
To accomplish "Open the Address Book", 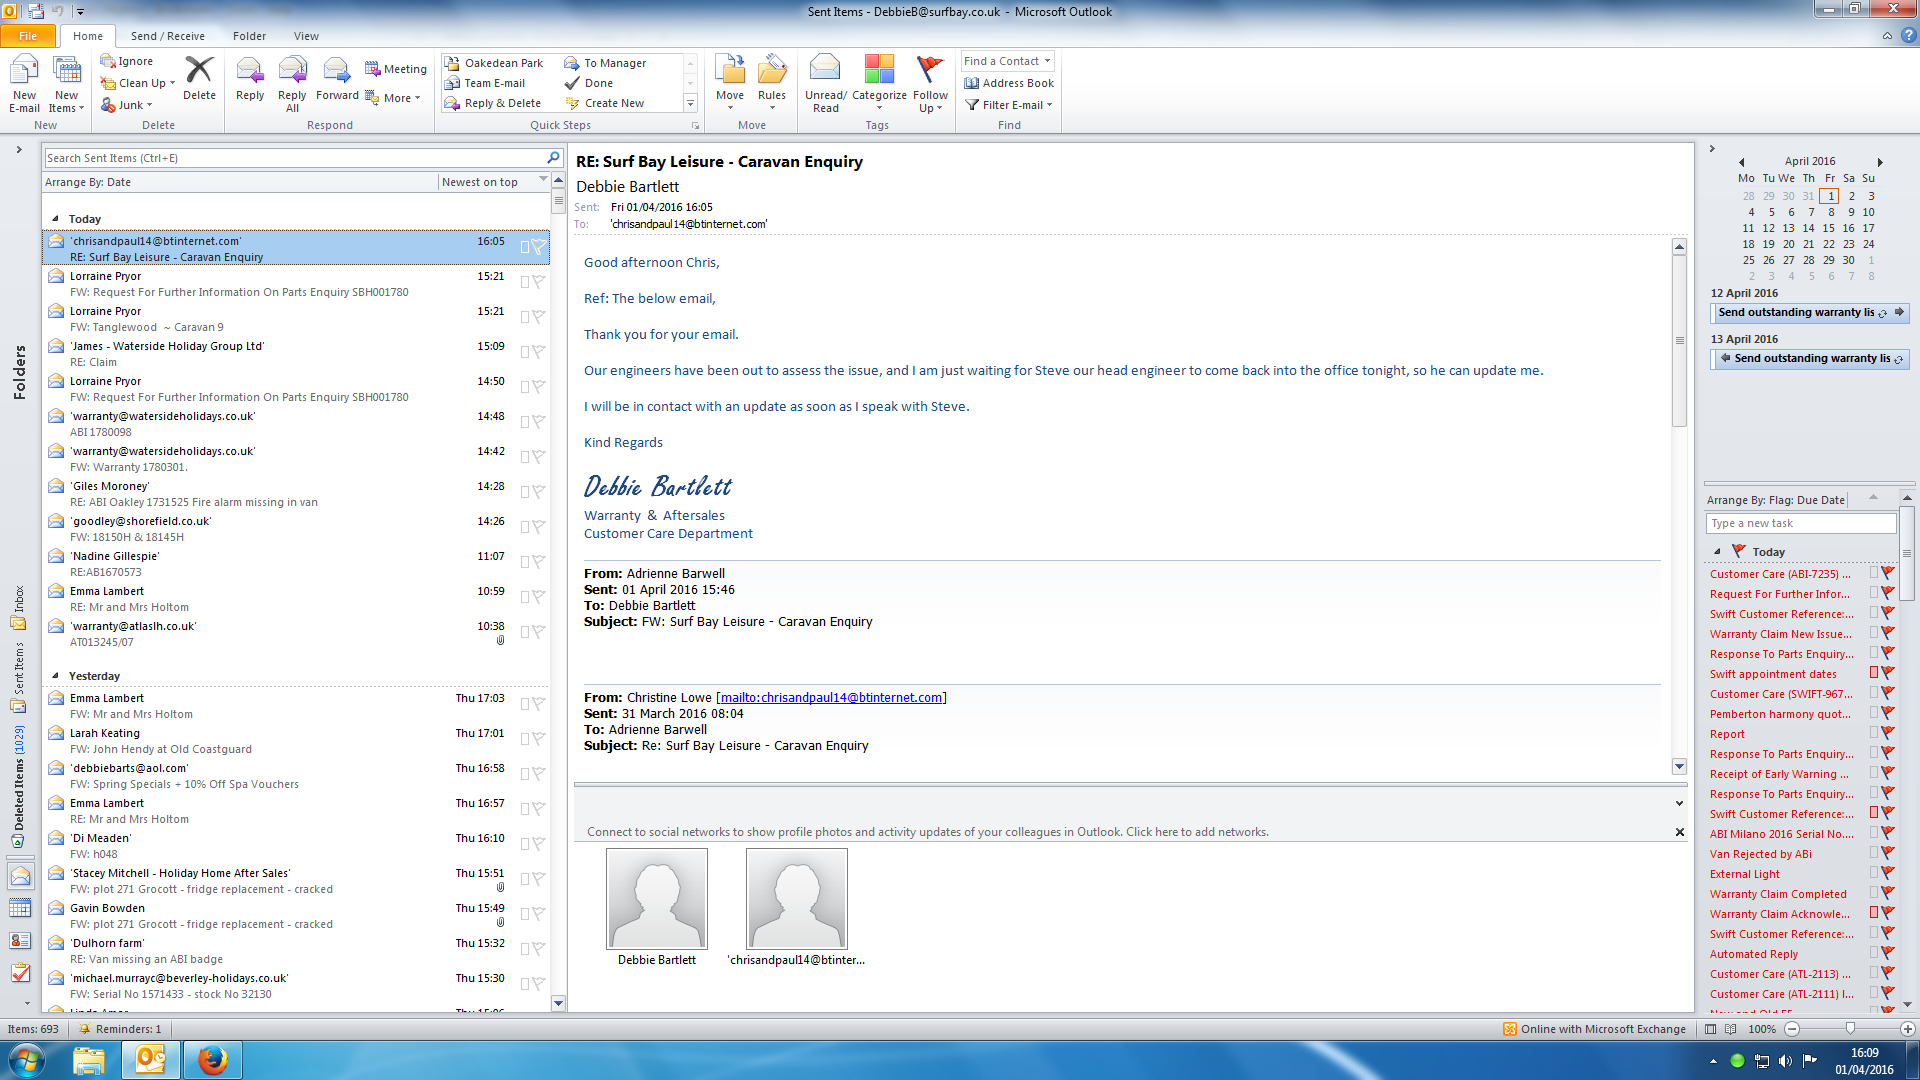I will point(1009,83).
